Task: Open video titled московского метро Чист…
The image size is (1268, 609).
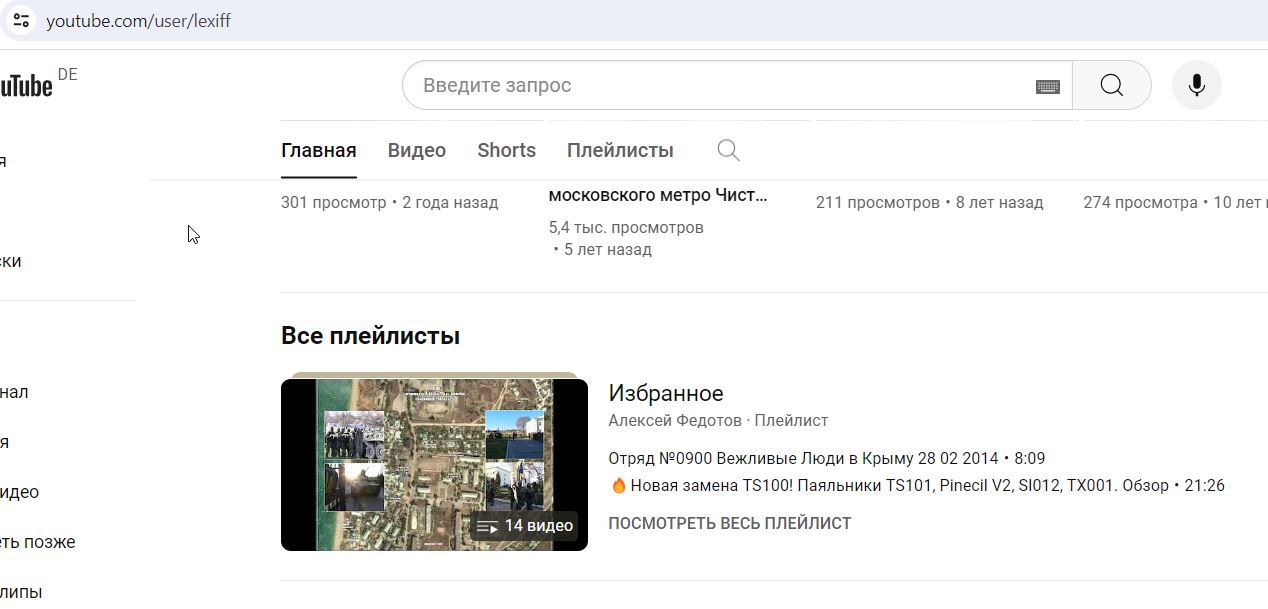Action: click(x=658, y=195)
